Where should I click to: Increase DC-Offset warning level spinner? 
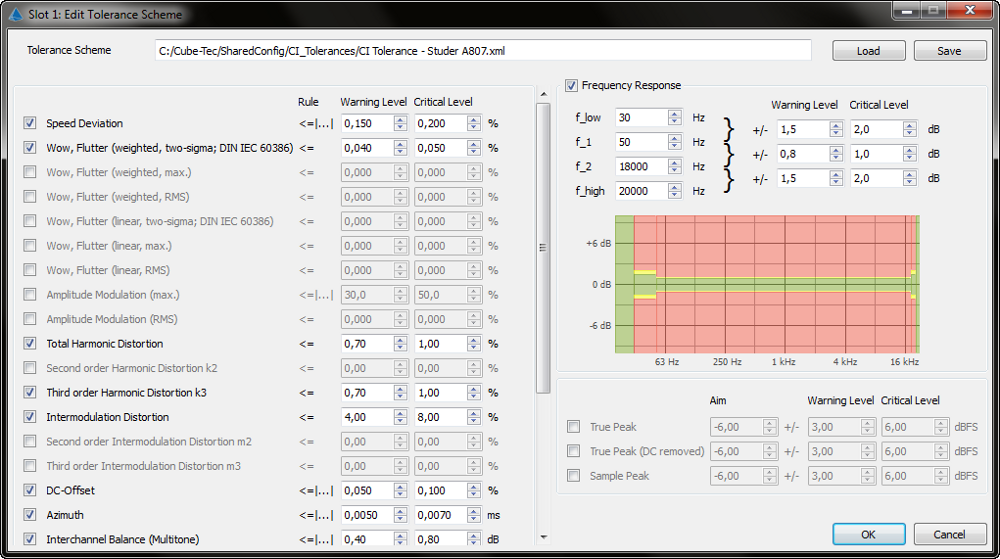coord(400,486)
